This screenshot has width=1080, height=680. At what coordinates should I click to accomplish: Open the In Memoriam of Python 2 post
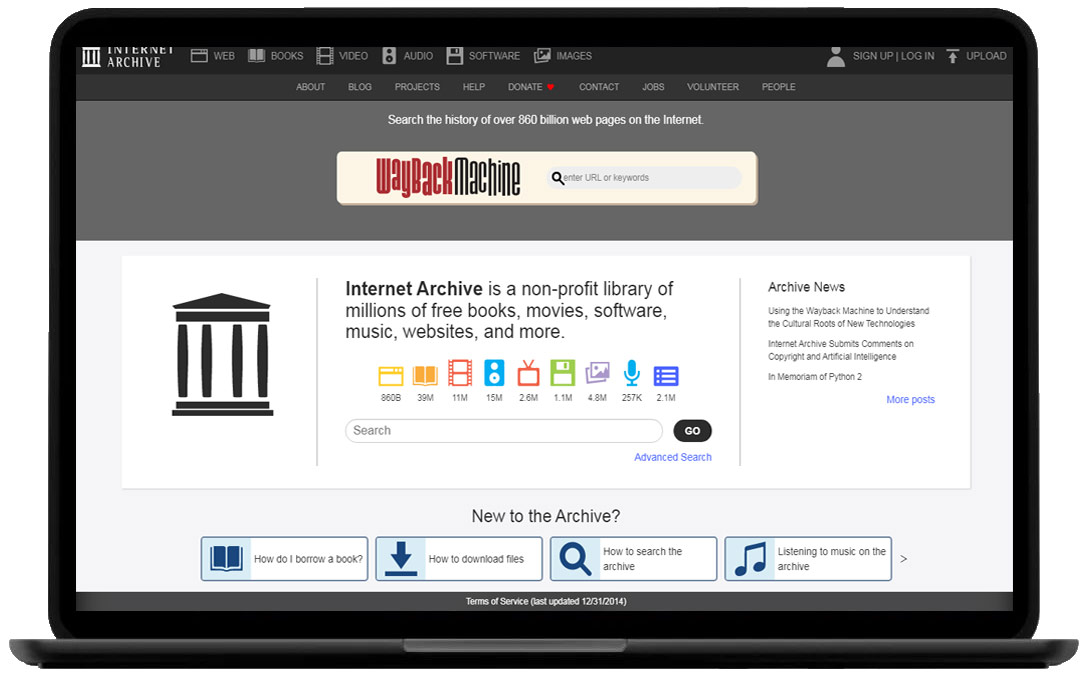[x=815, y=377]
